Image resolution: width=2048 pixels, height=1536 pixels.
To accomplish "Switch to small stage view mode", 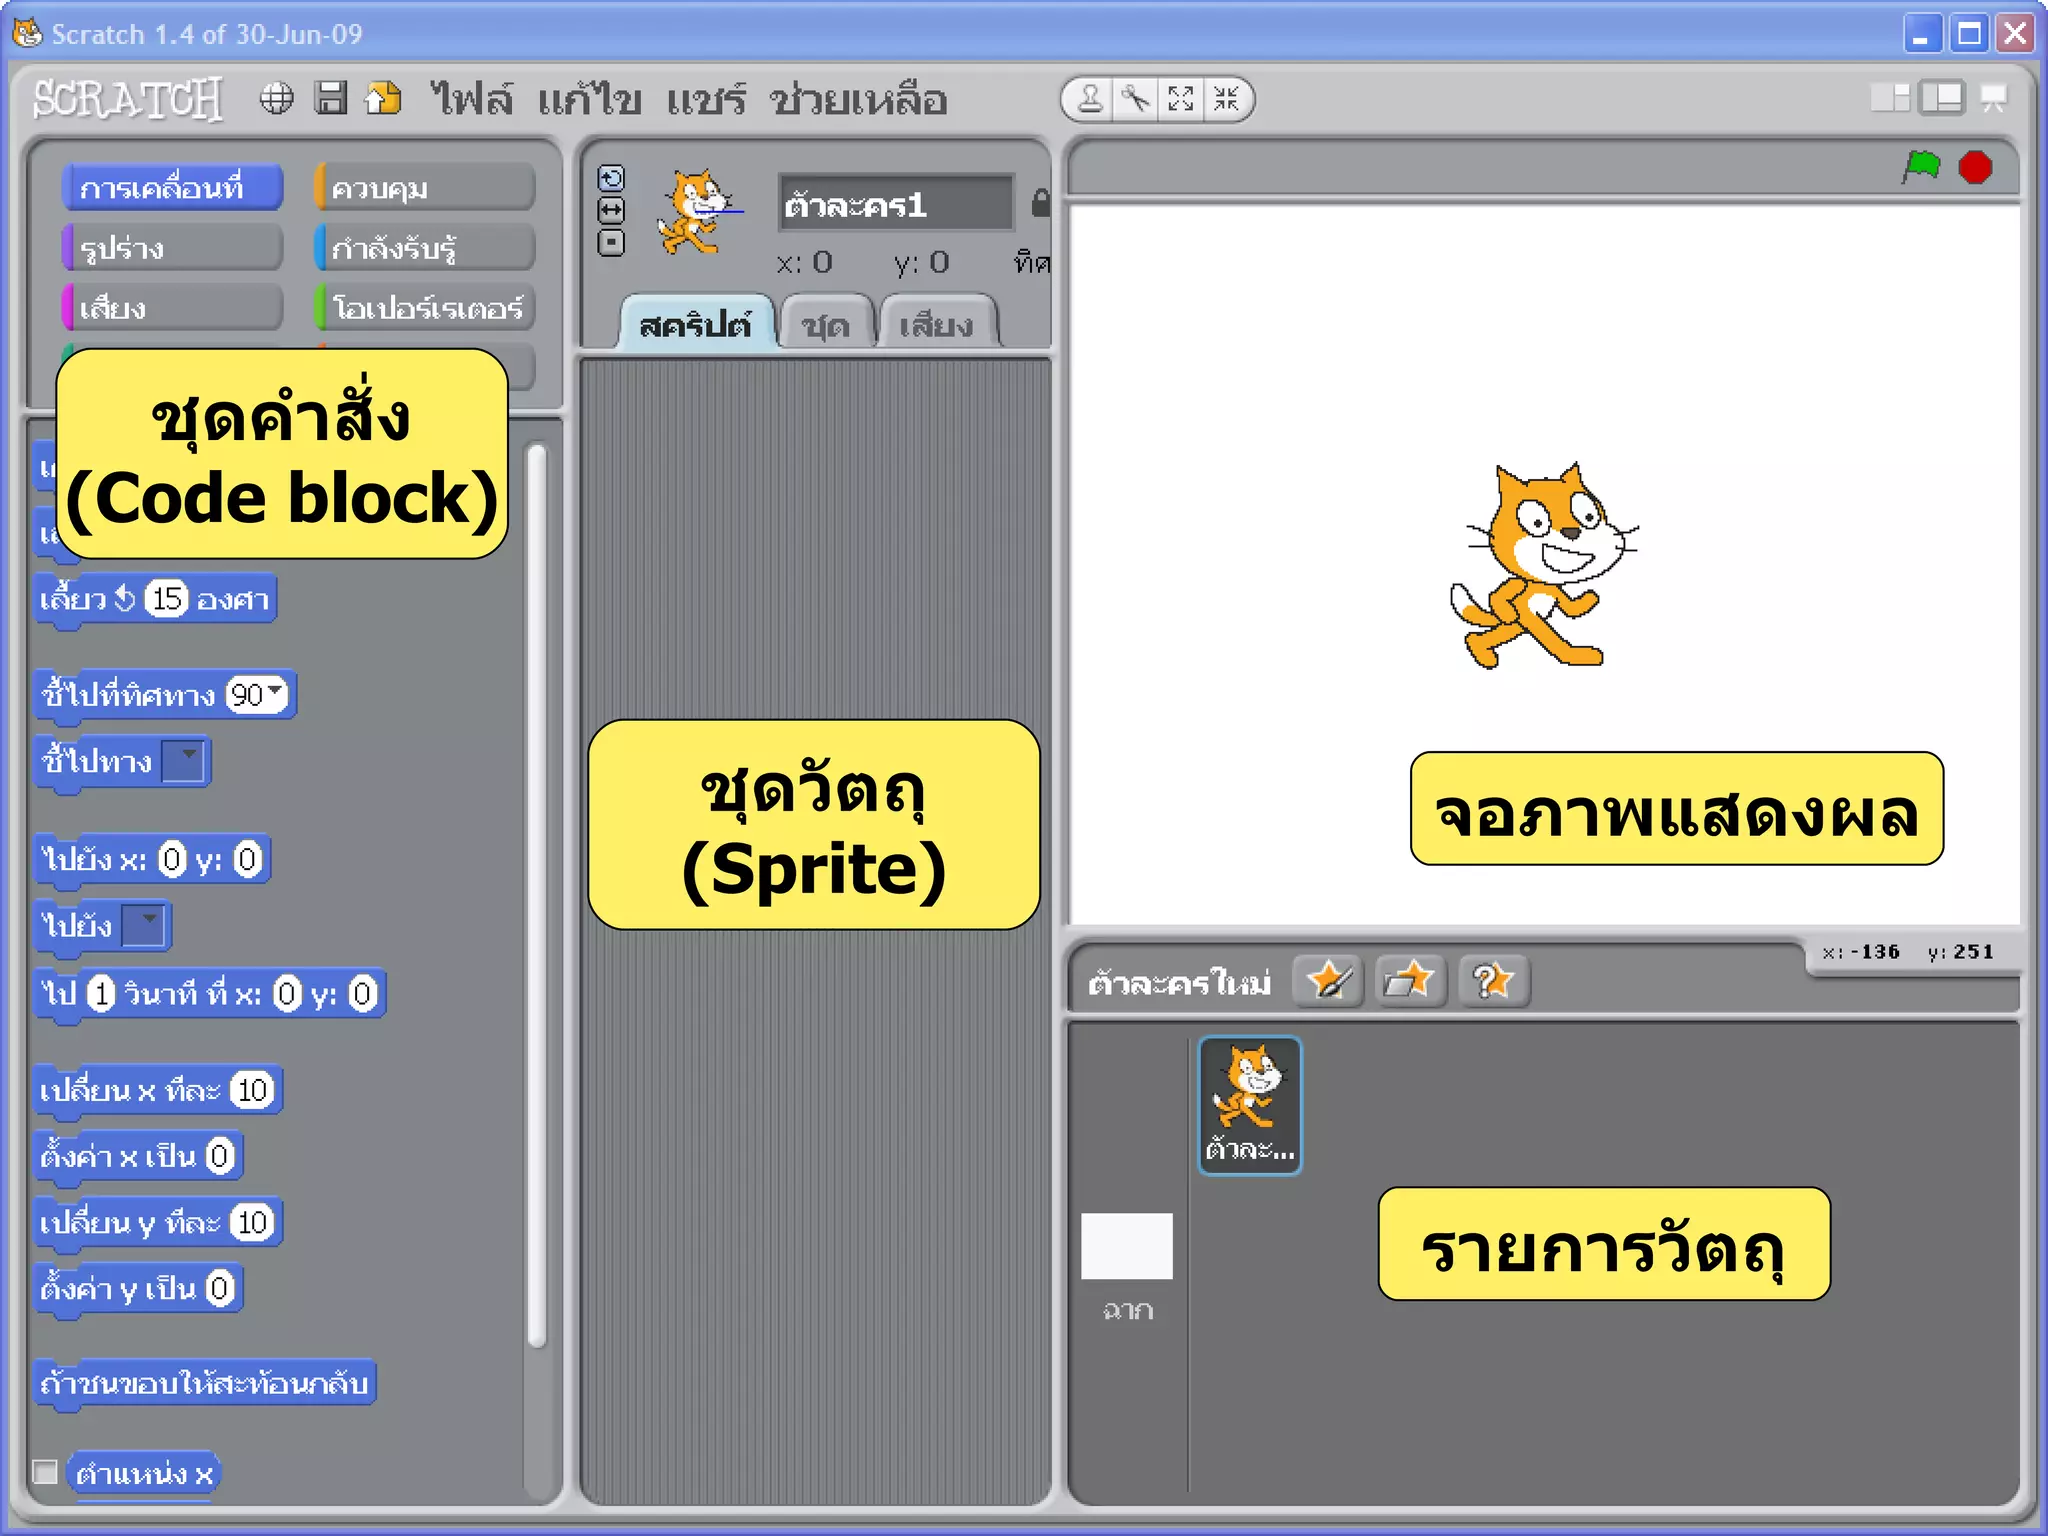I will point(1889,98).
